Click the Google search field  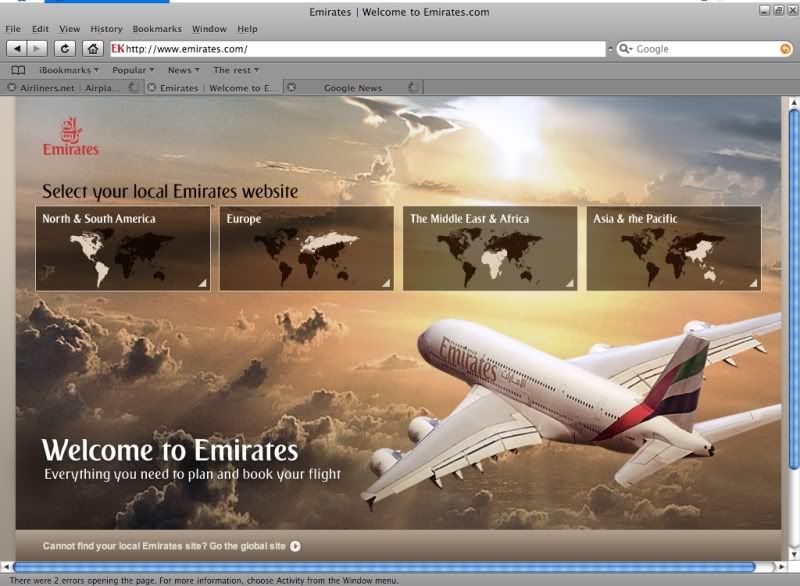pyautogui.click(x=706, y=49)
